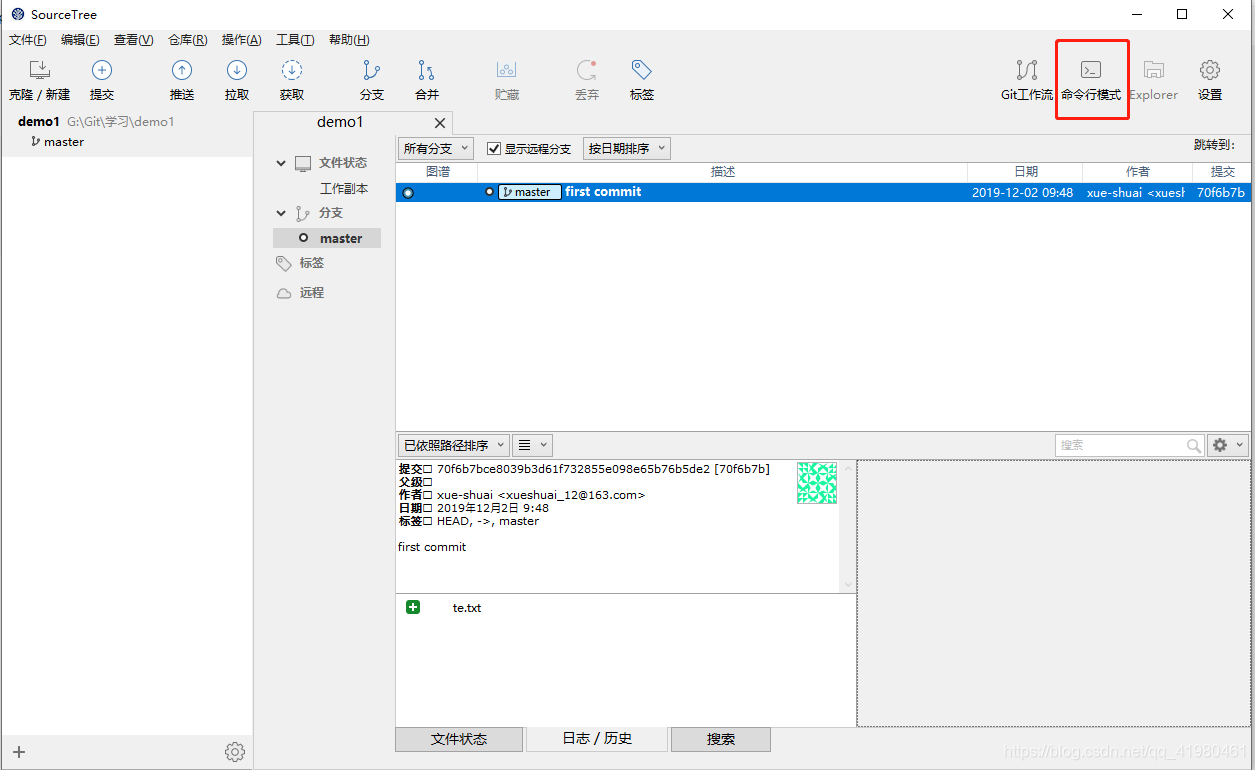Collapse the Branches (分支) section

pyautogui.click(x=281, y=213)
